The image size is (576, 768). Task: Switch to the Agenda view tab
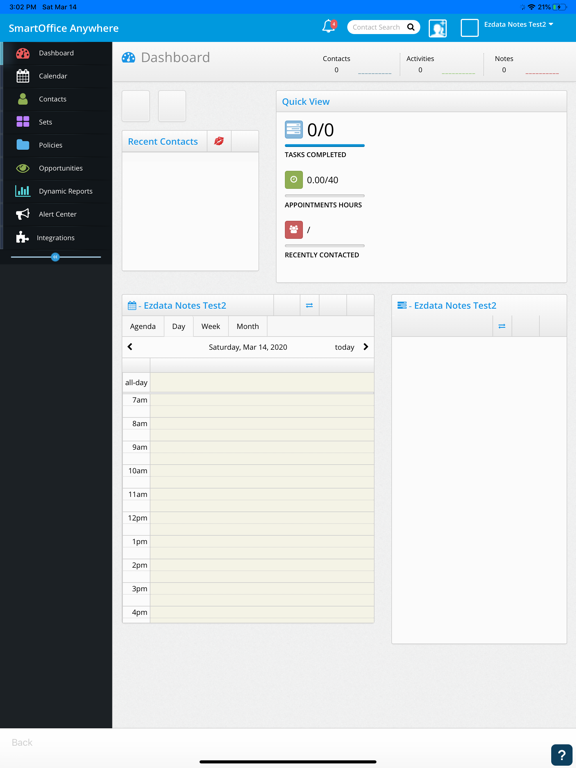point(143,326)
